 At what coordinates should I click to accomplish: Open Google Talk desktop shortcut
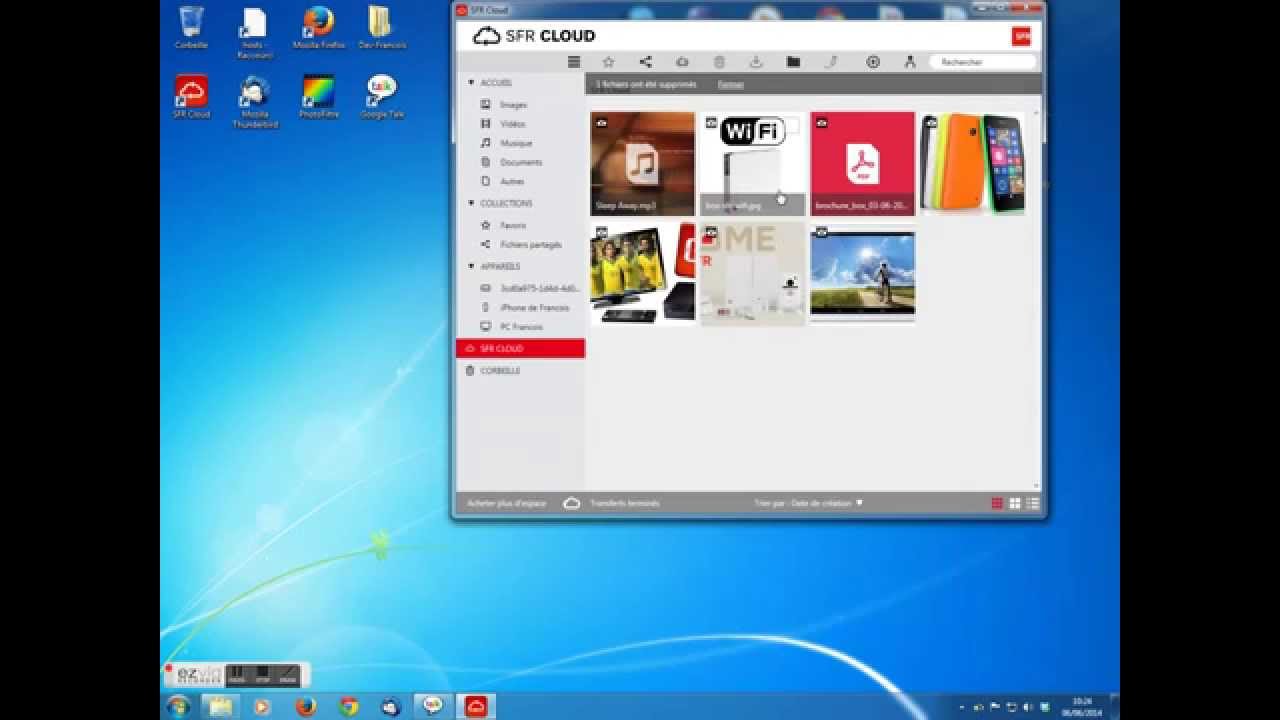click(x=382, y=97)
